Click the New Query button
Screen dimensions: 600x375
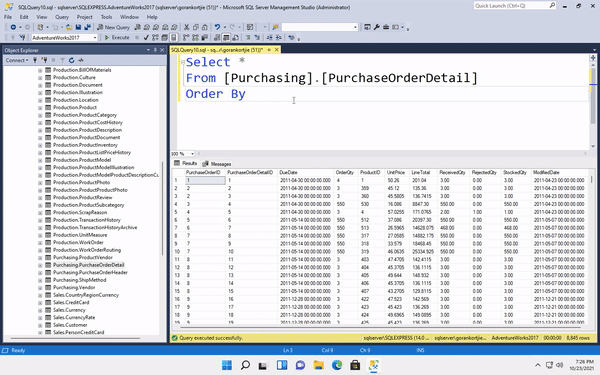tap(113, 27)
